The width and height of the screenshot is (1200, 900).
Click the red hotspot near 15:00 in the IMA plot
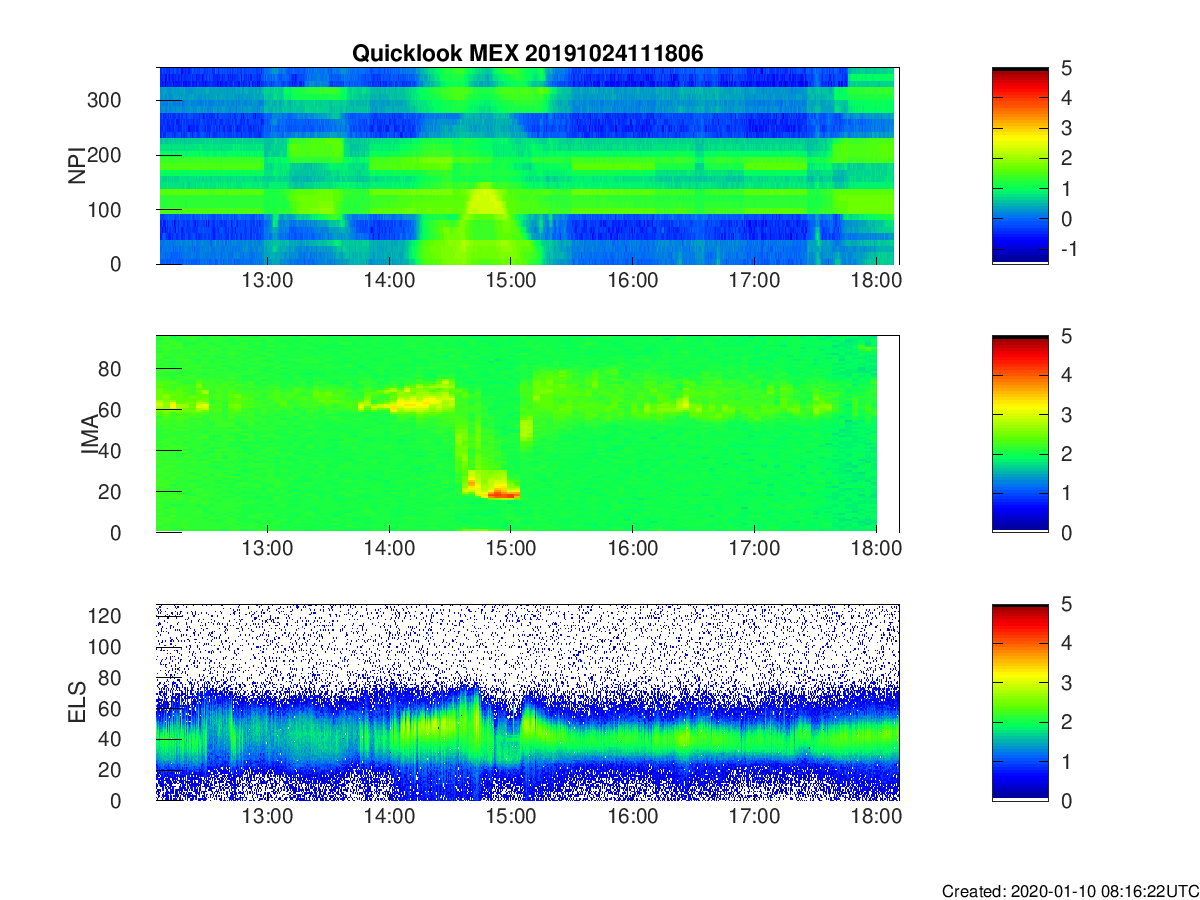tap(501, 493)
